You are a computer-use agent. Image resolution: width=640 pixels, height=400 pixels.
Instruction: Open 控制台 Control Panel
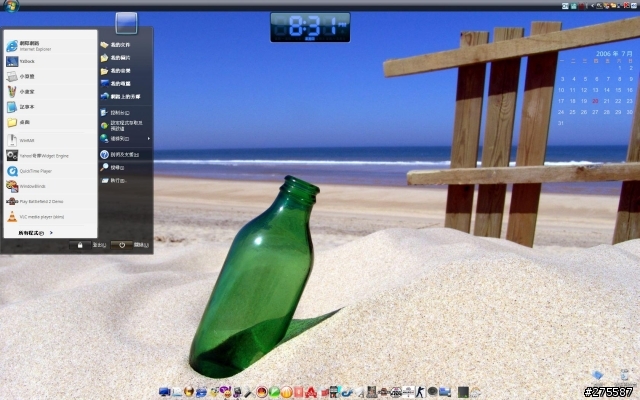[125, 112]
